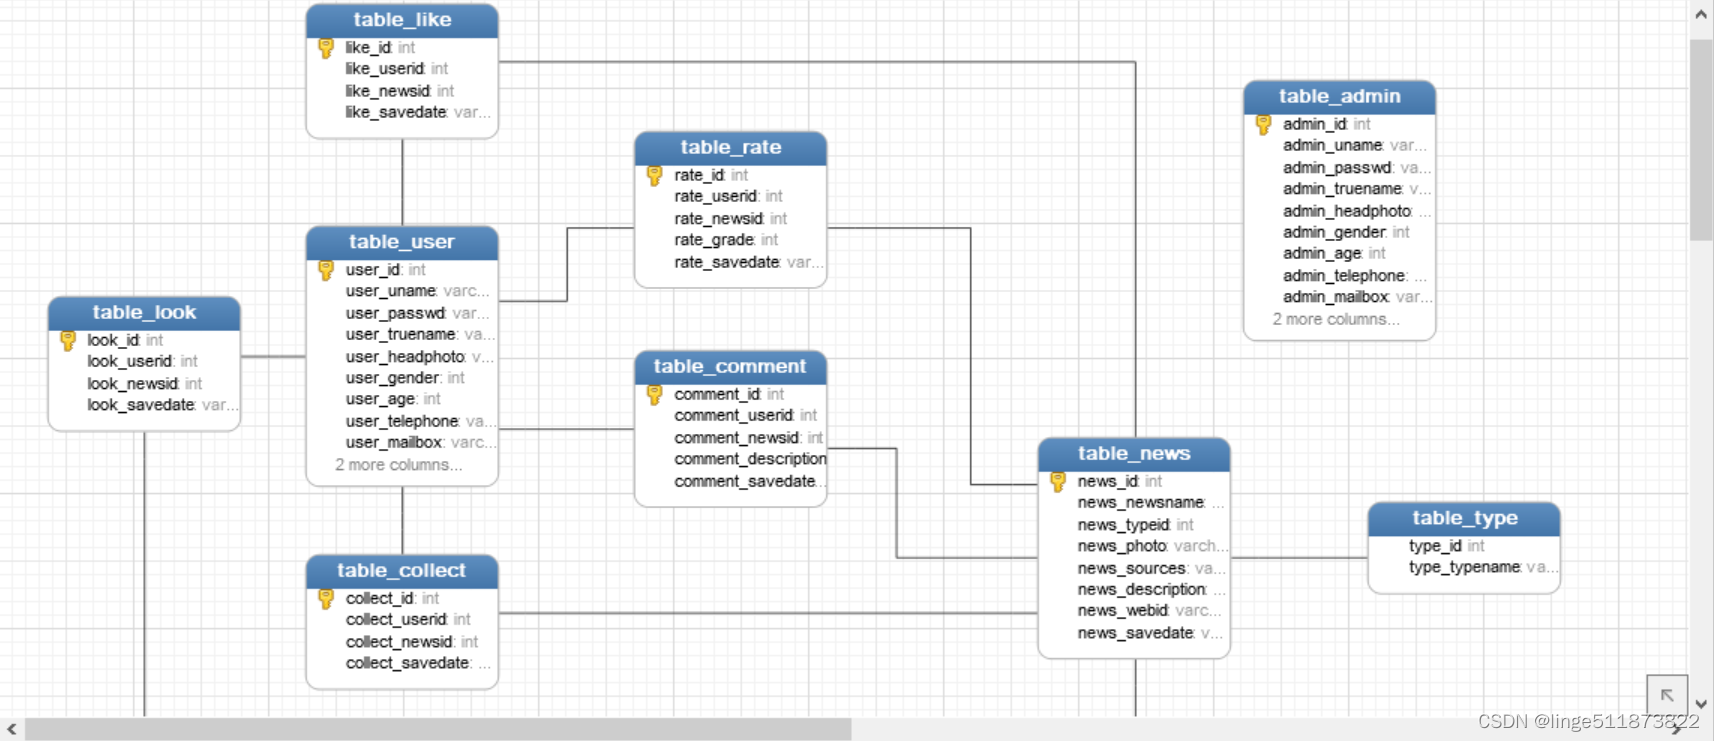Click the horizontal scrollbar left arrow
This screenshot has width=1714, height=741.
click(x=11, y=730)
